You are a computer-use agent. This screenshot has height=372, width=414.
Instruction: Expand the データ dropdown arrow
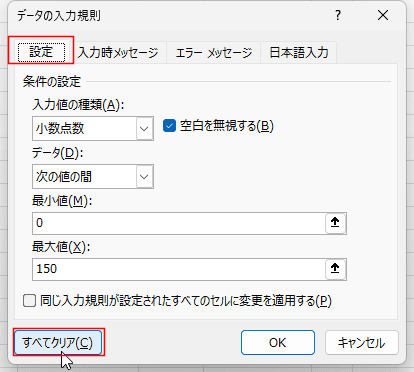(x=144, y=176)
